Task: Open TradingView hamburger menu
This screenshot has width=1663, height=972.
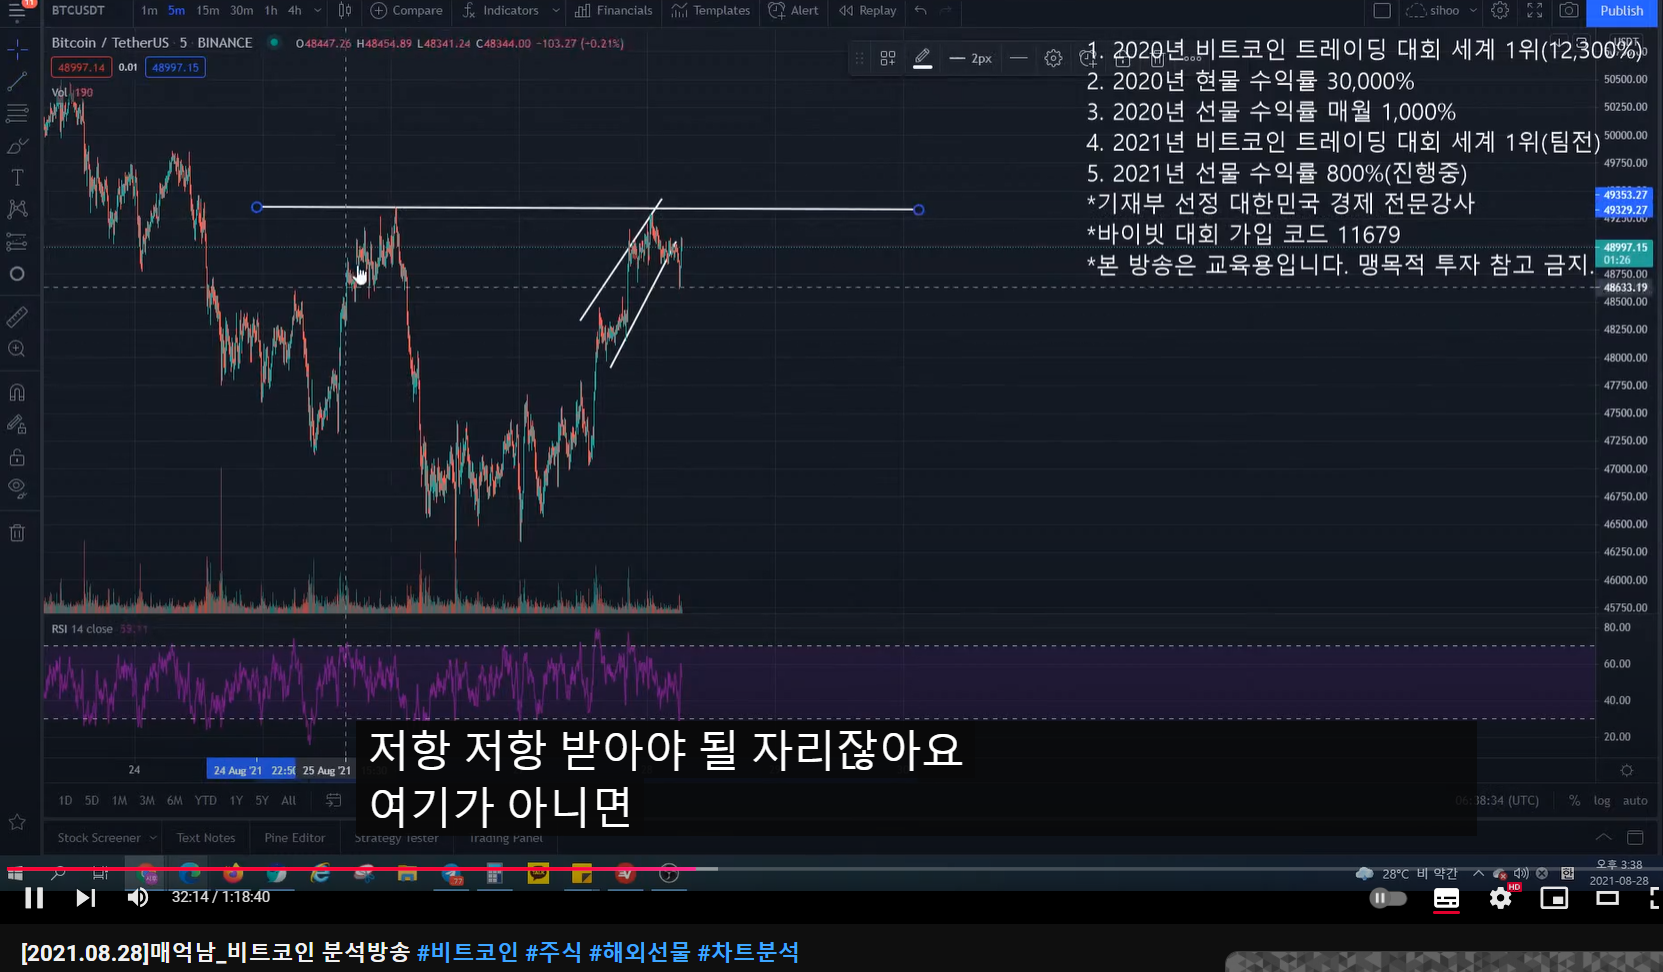Action: coord(17,11)
